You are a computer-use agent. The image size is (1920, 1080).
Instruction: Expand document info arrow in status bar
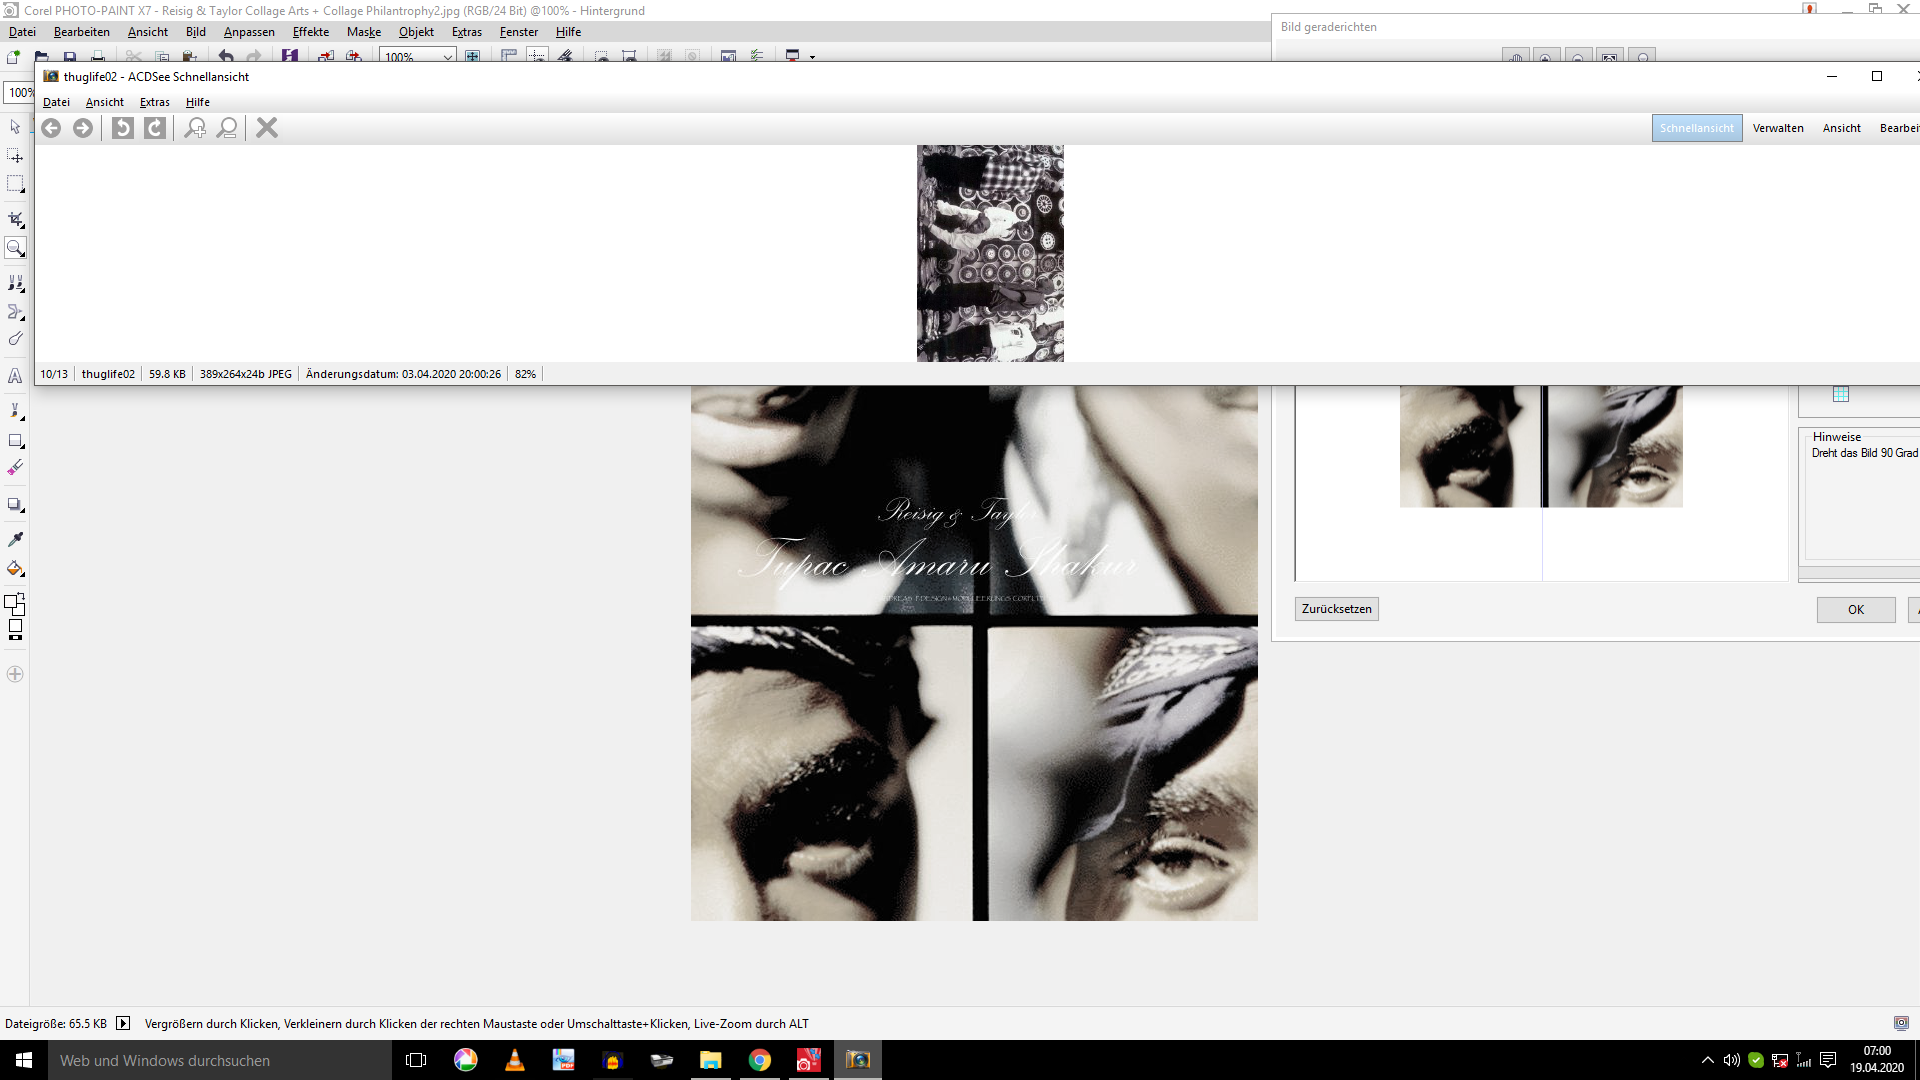[x=123, y=1023]
